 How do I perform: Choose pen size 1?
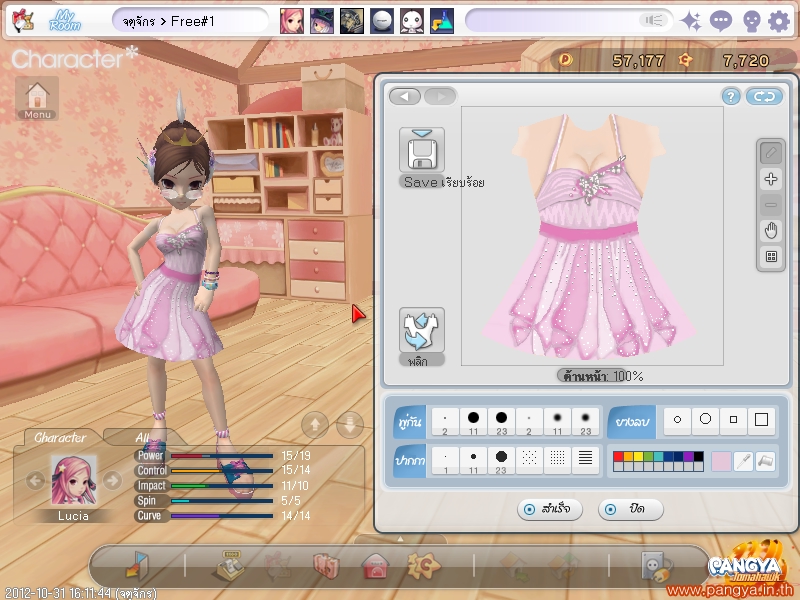click(x=445, y=460)
